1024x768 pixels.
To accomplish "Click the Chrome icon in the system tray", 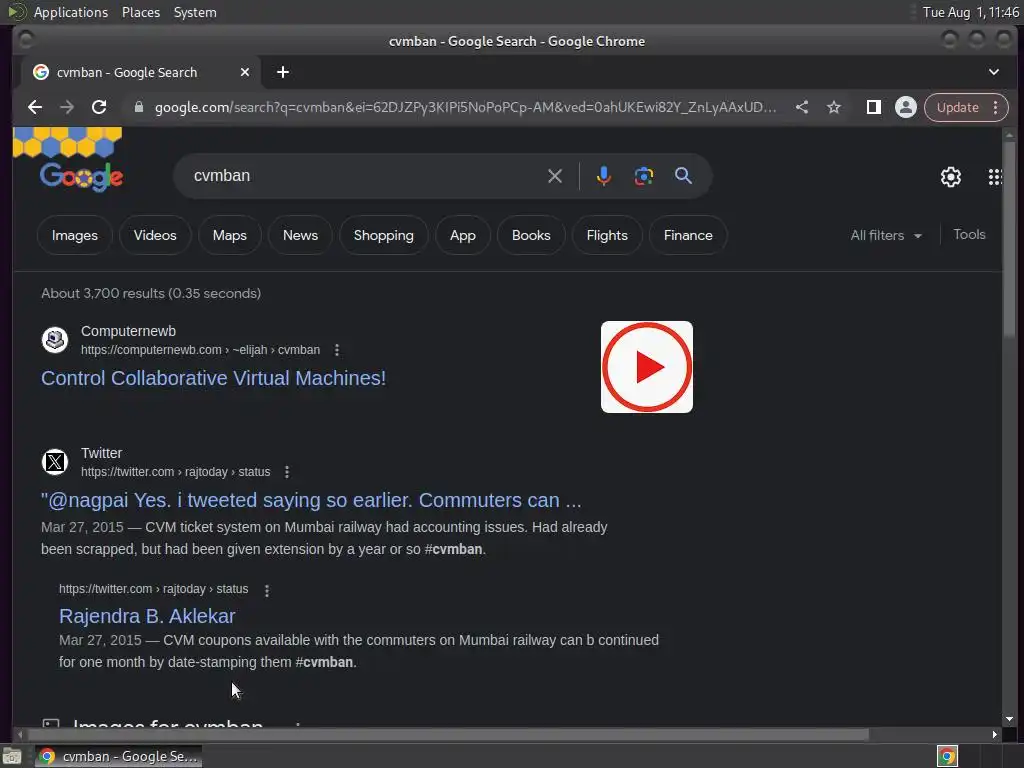I will point(947,756).
